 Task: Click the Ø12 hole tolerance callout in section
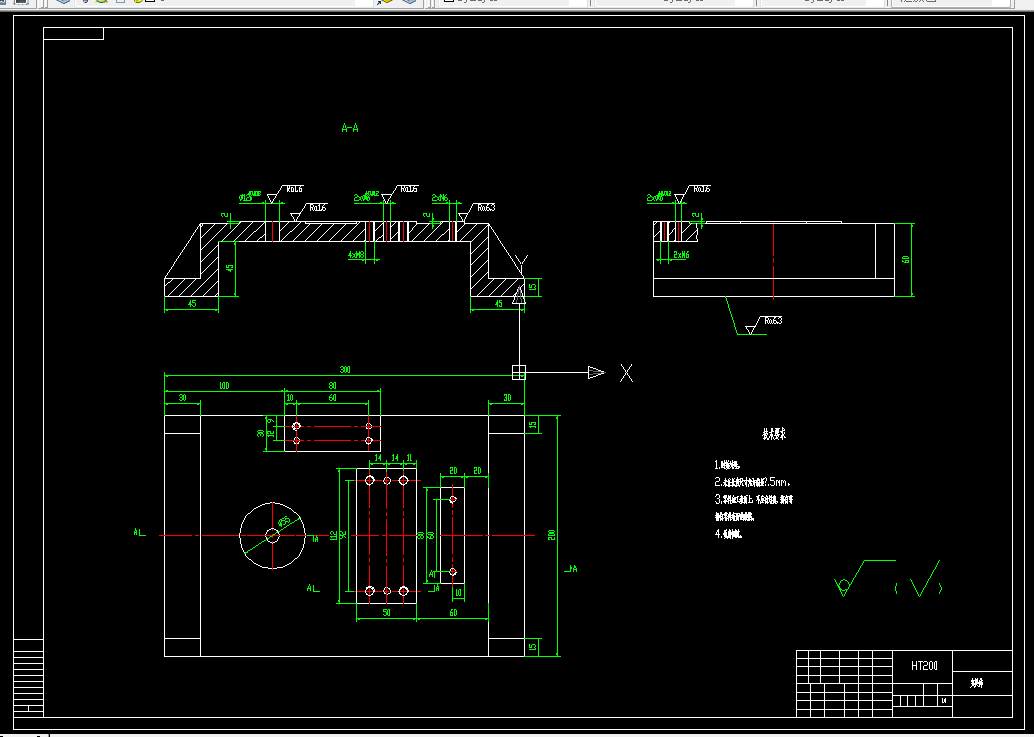click(x=250, y=196)
